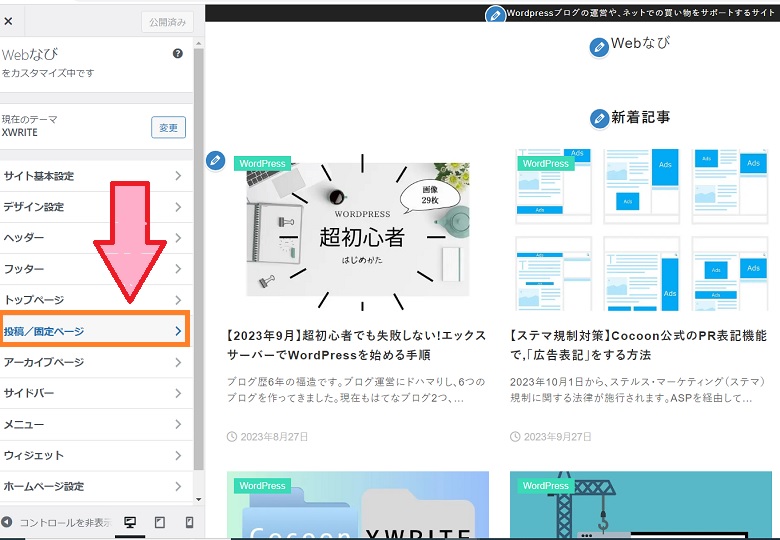Click the 変更 theme change button

[x=168, y=128]
